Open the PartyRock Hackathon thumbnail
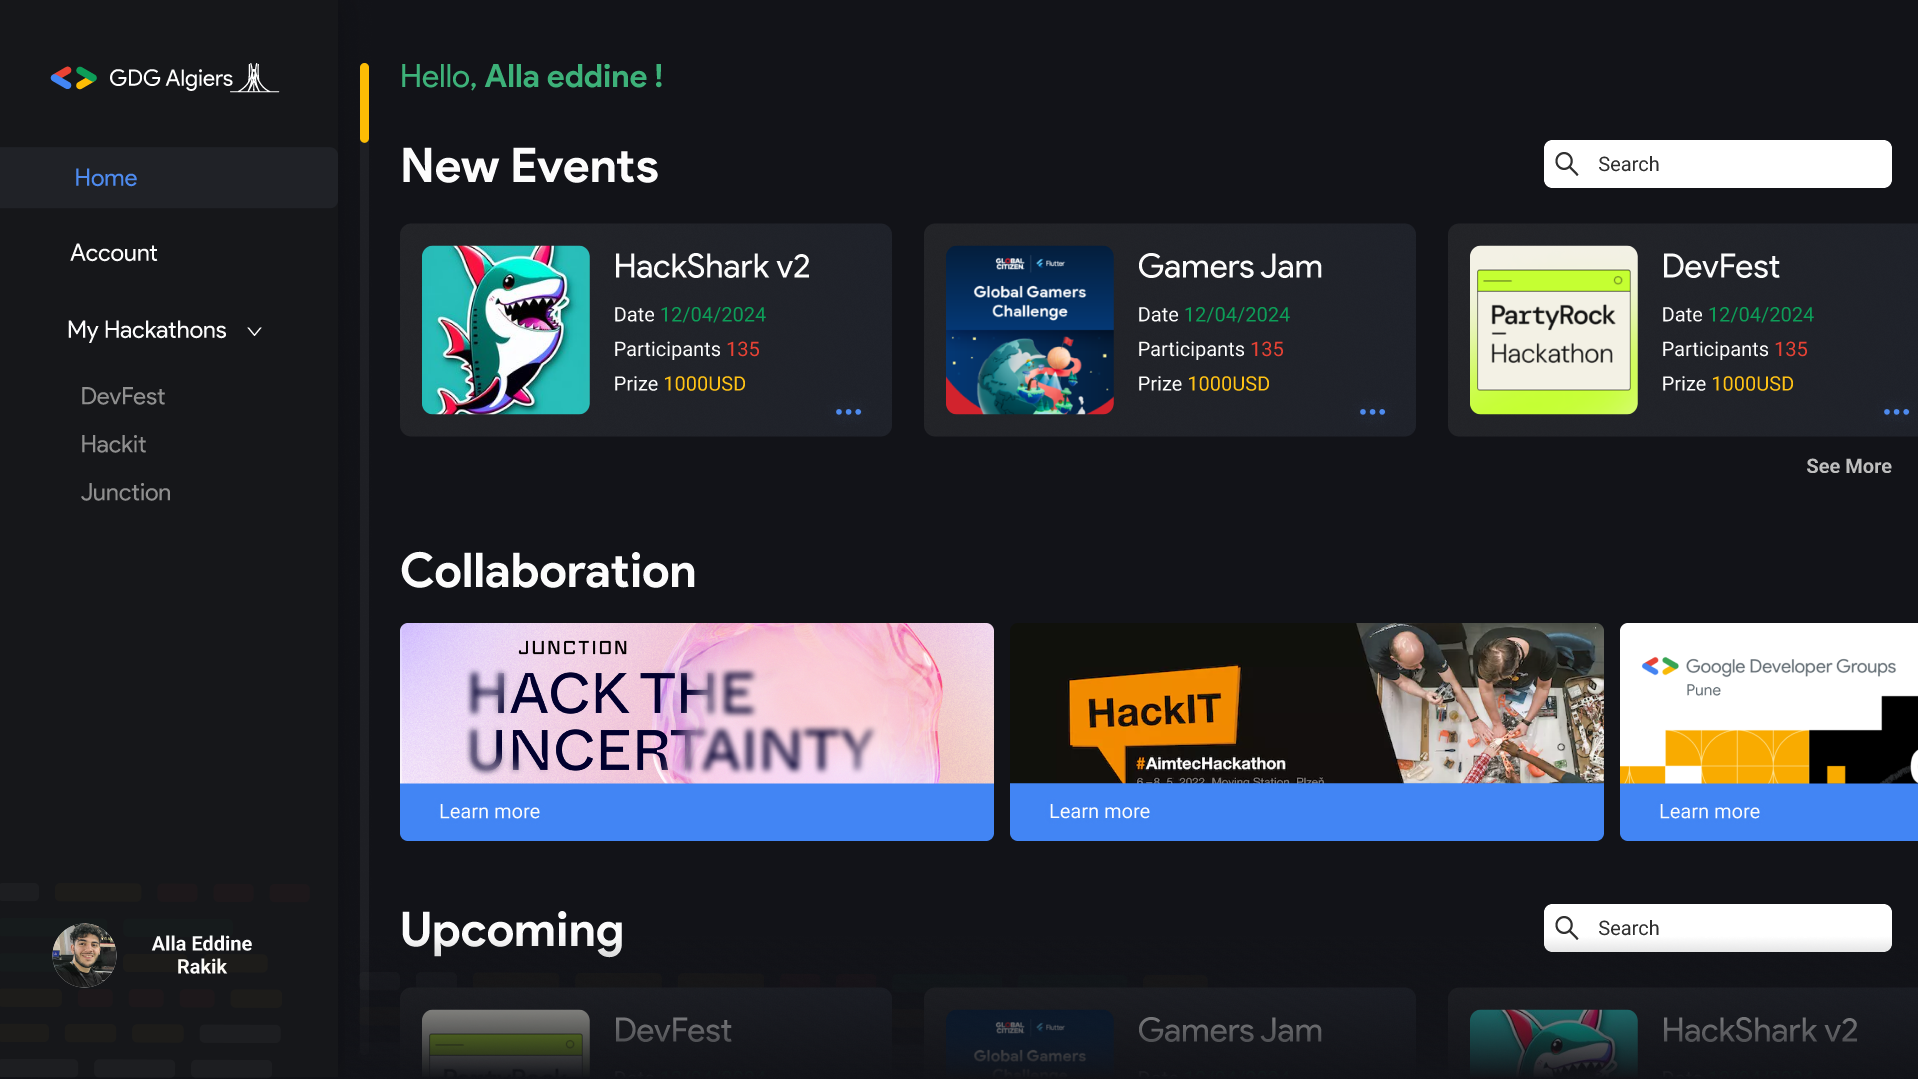The image size is (1918, 1079). click(x=1554, y=330)
